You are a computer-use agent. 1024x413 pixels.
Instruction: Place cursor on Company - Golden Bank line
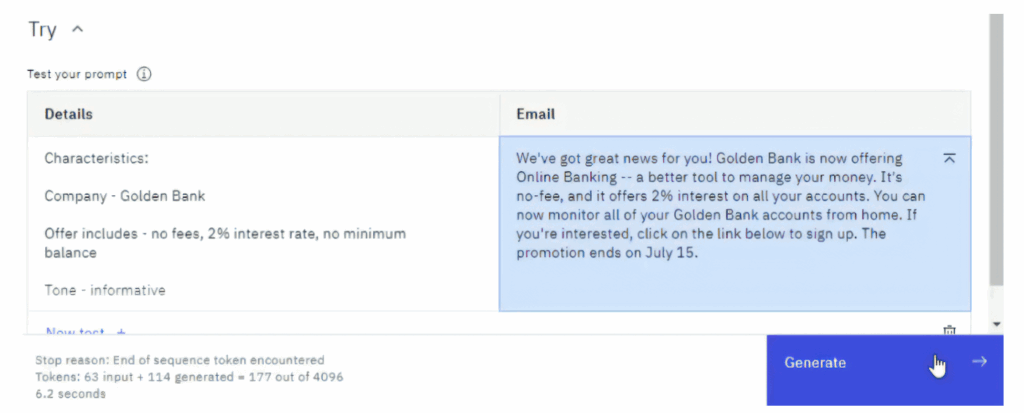(125, 196)
